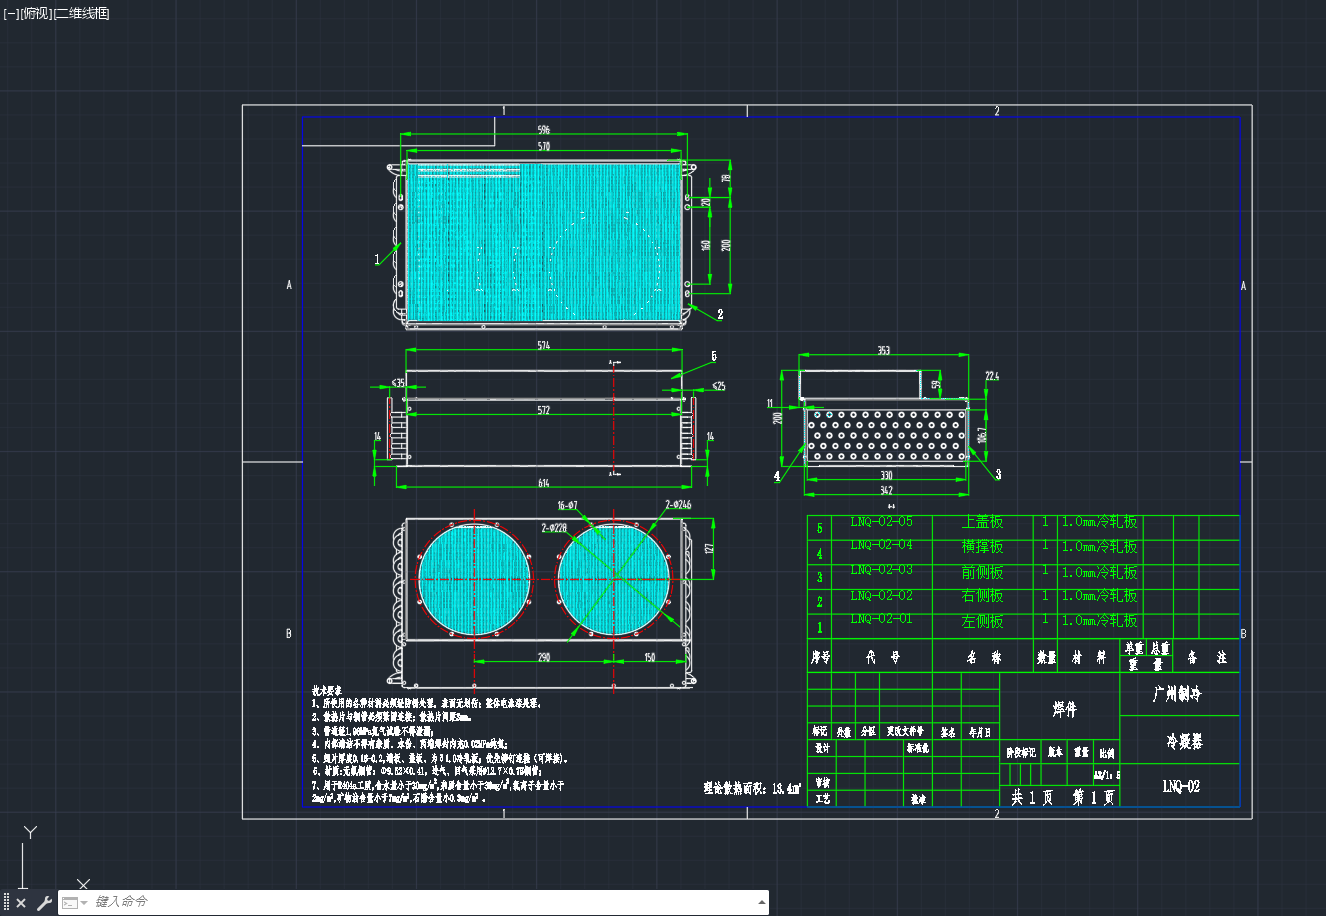Click the 焊件 label in title block
The width and height of the screenshot is (1326, 916).
click(1064, 710)
